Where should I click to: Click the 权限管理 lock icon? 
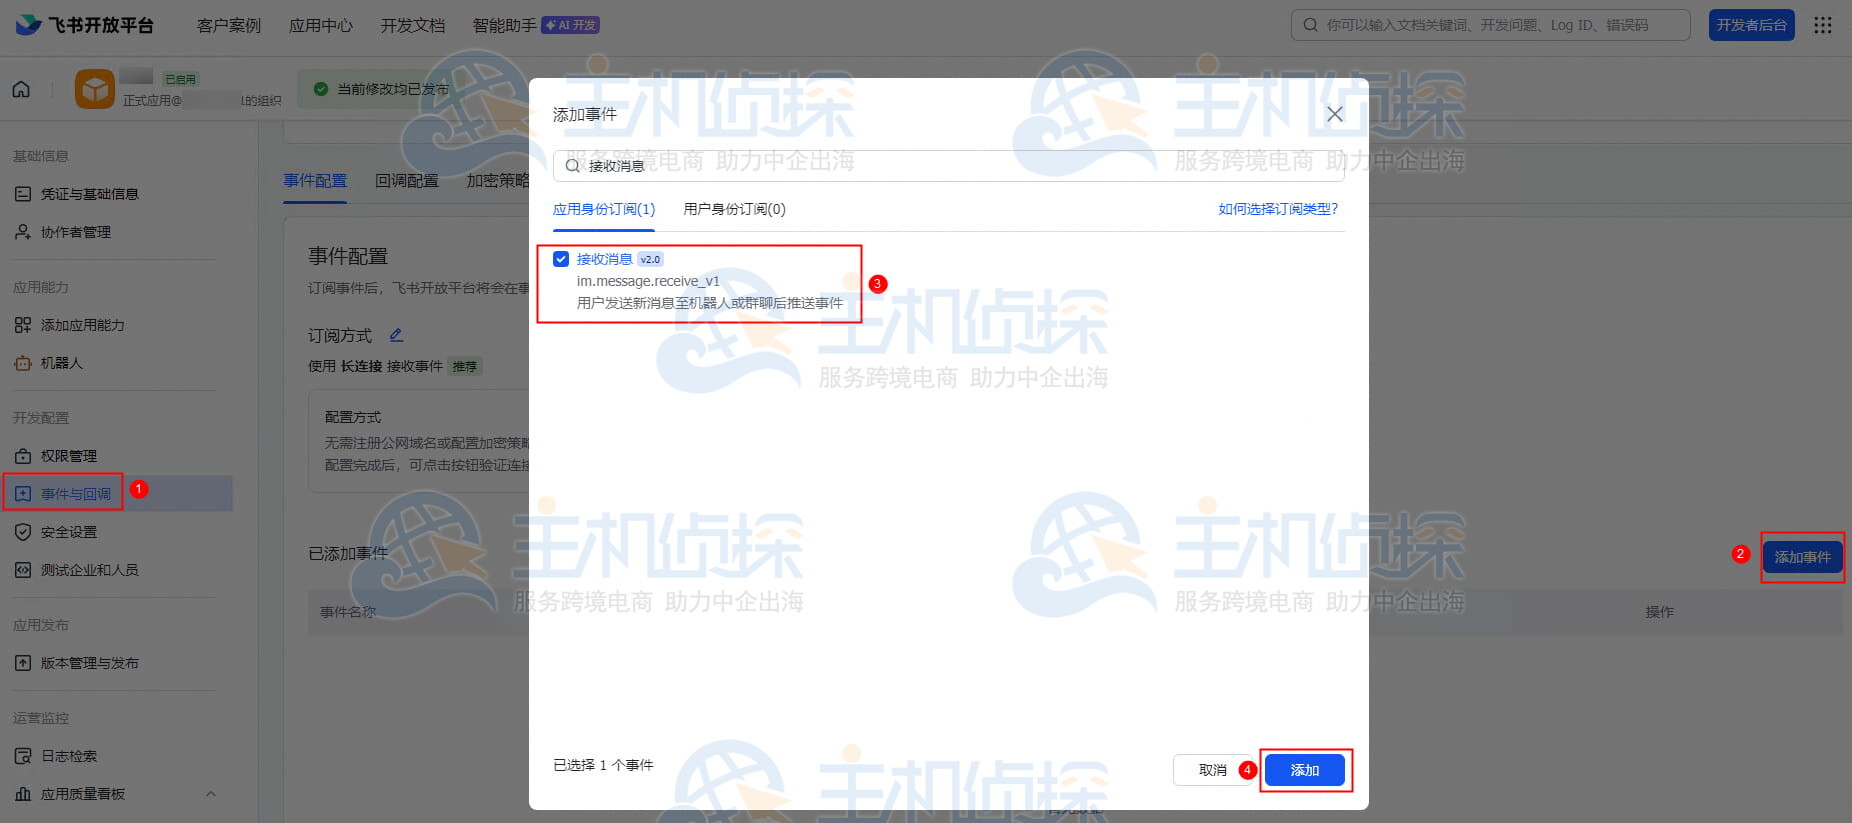[x=23, y=456]
